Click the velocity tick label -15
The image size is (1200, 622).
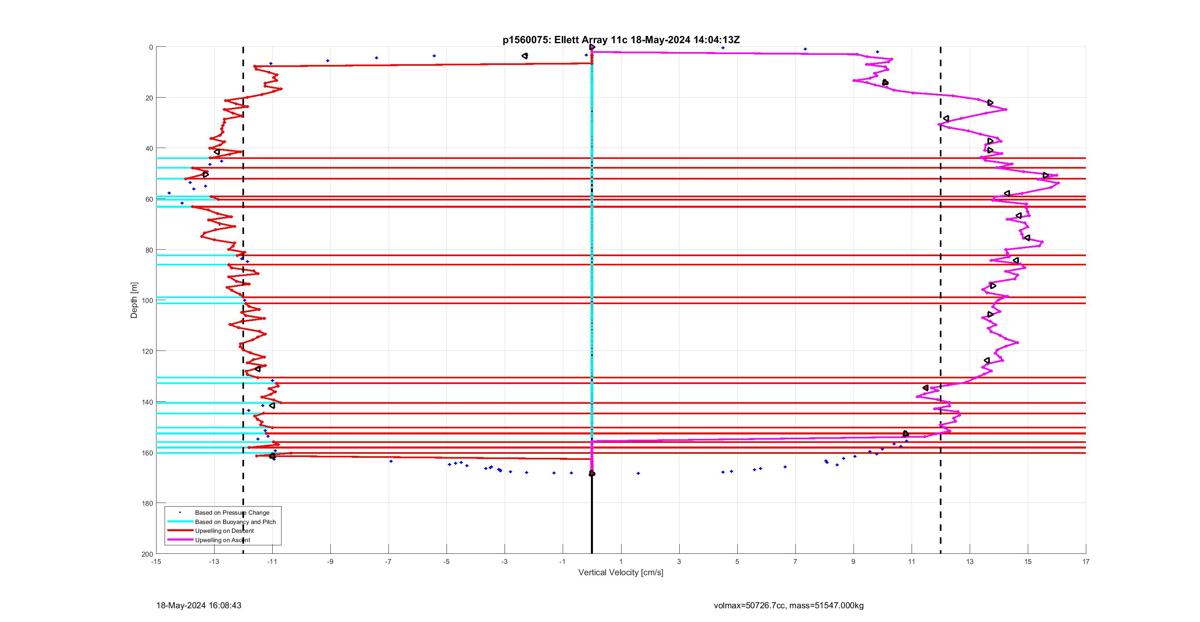156,562
